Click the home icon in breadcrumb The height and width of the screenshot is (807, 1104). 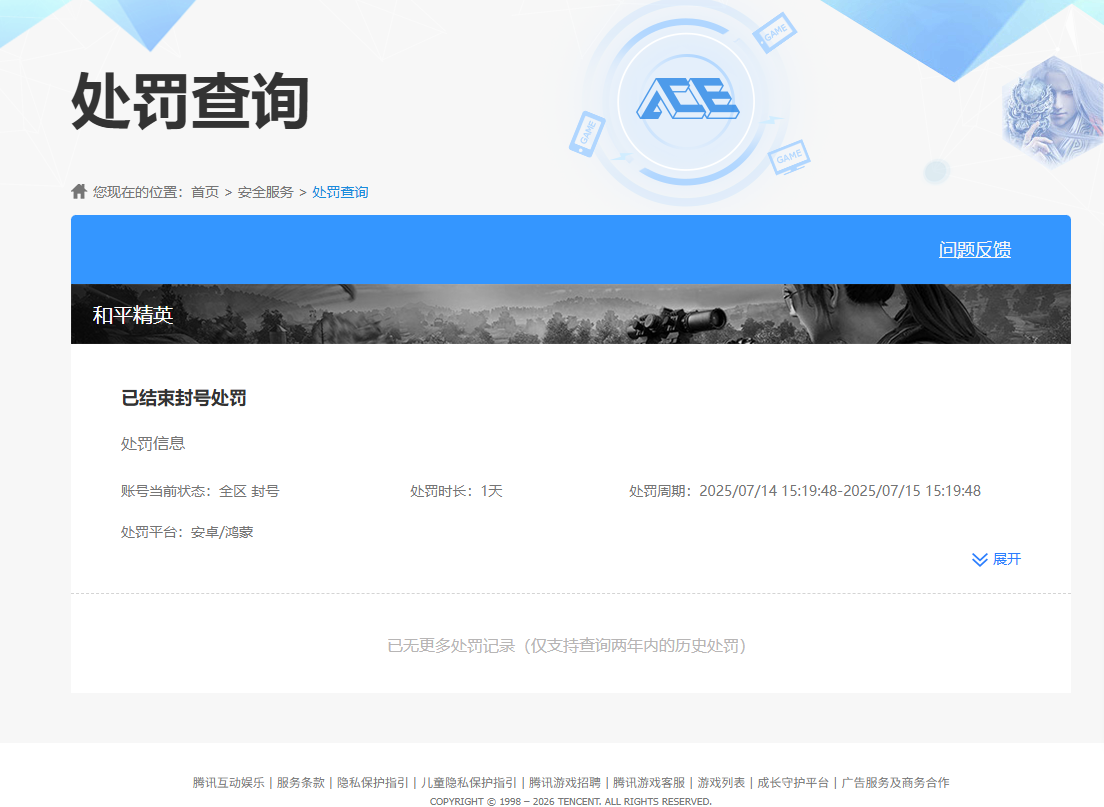(79, 192)
